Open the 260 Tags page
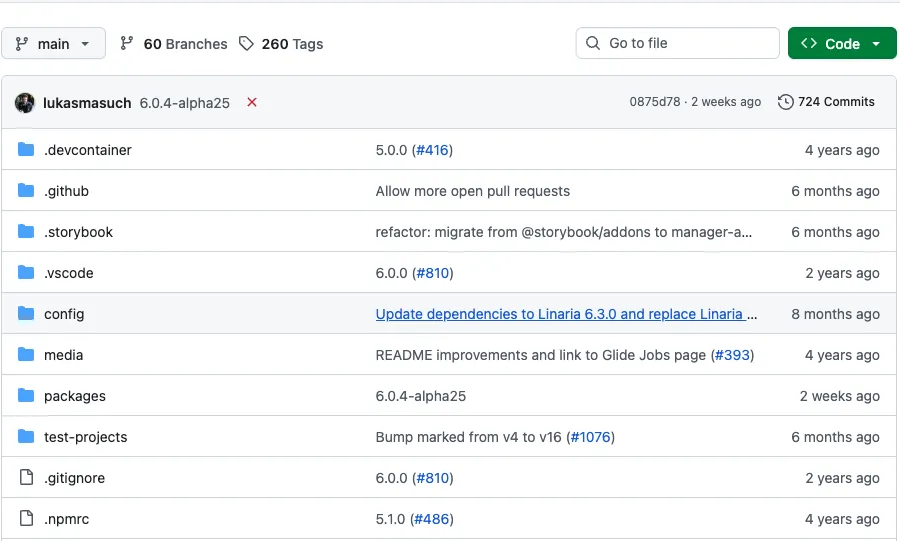The width and height of the screenshot is (900, 541). pos(282,44)
